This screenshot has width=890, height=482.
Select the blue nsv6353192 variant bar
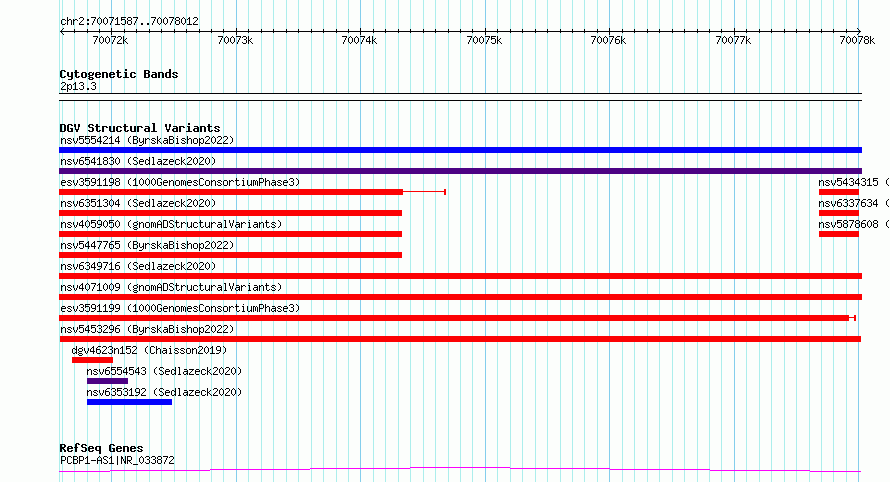click(129, 402)
